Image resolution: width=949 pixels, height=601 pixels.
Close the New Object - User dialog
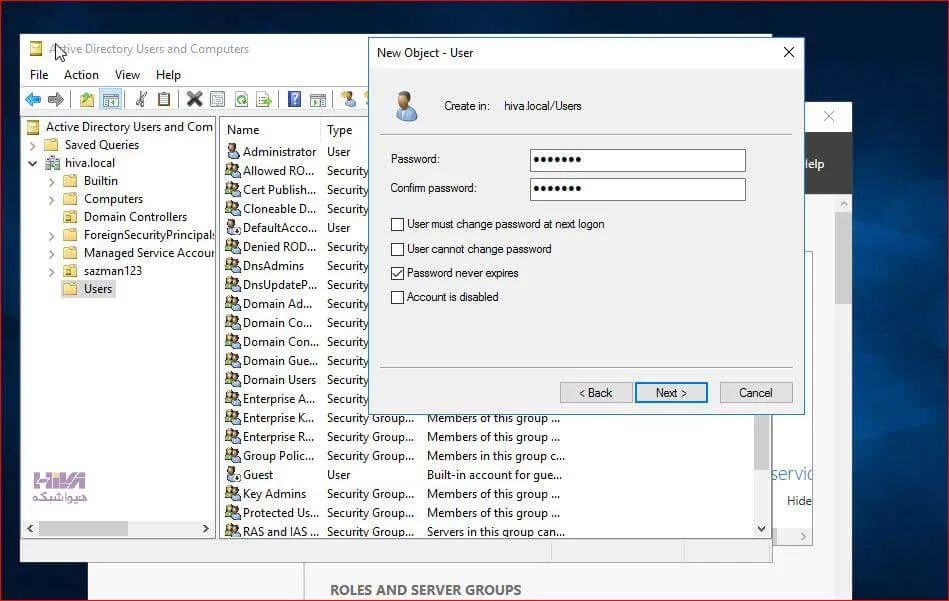tap(789, 53)
